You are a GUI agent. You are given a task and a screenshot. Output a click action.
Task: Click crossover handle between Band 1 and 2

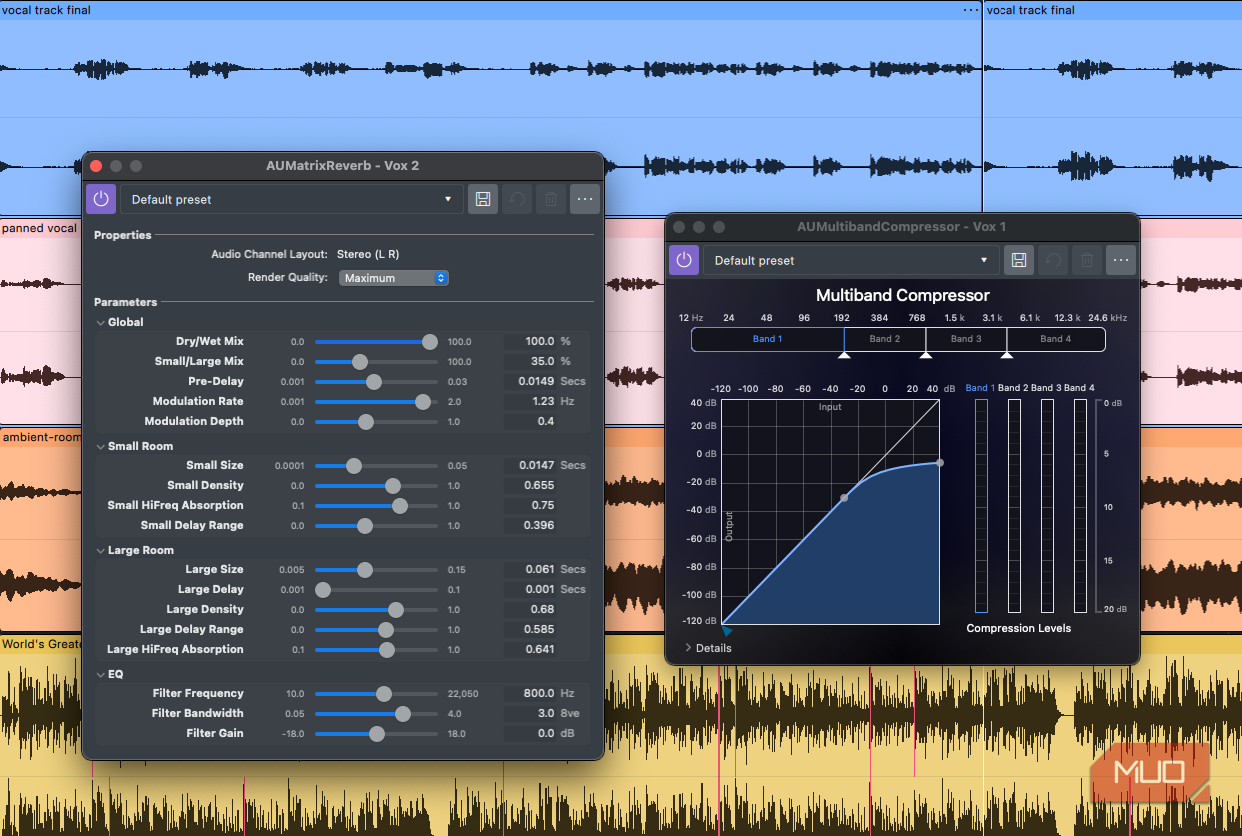pyautogui.click(x=844, y=354)
